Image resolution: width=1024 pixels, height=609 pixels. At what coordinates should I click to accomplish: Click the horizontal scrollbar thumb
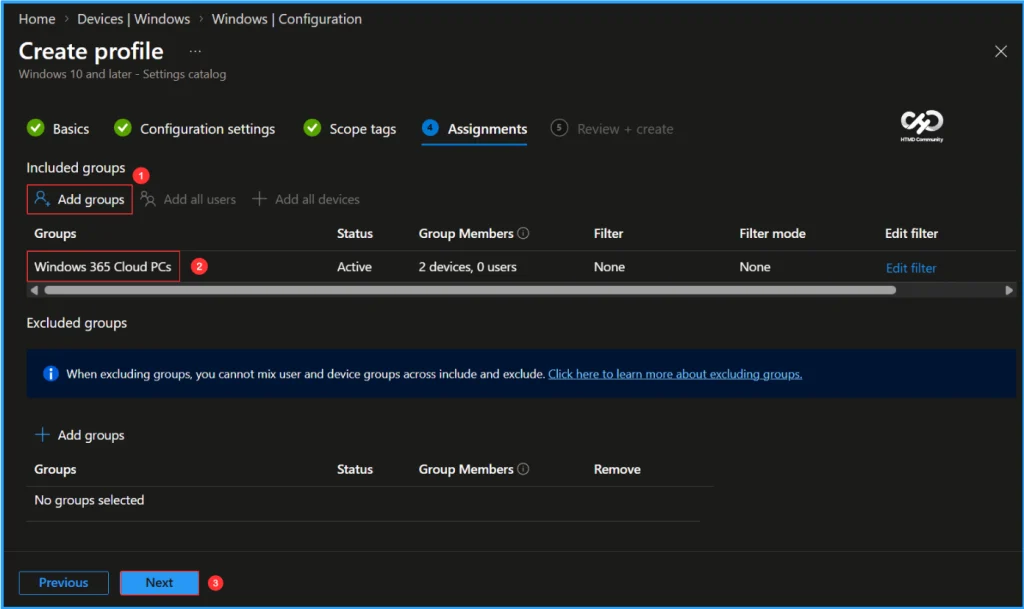click(470, 290)
